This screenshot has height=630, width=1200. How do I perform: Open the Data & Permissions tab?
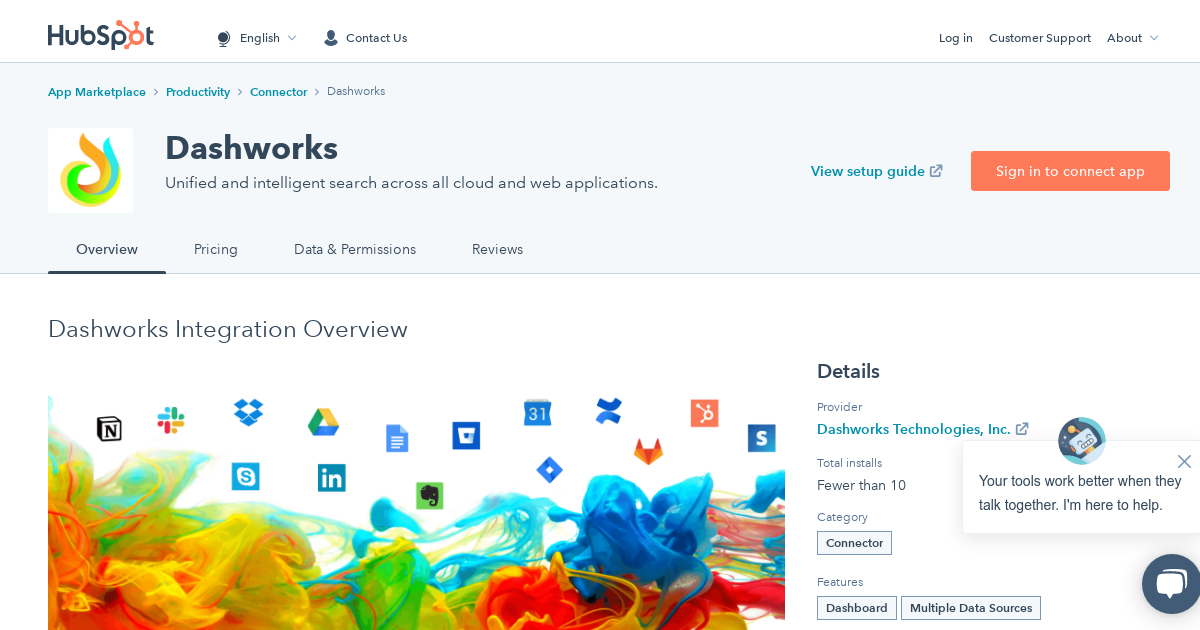click(x=355, y=249)
